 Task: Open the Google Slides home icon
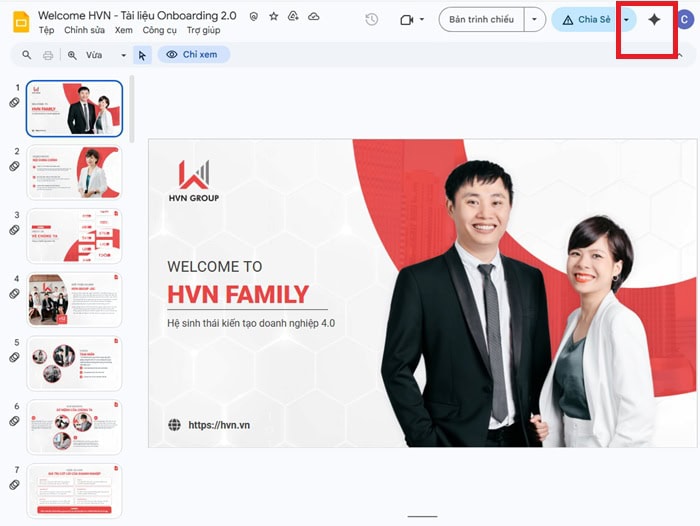coord(21,21)
